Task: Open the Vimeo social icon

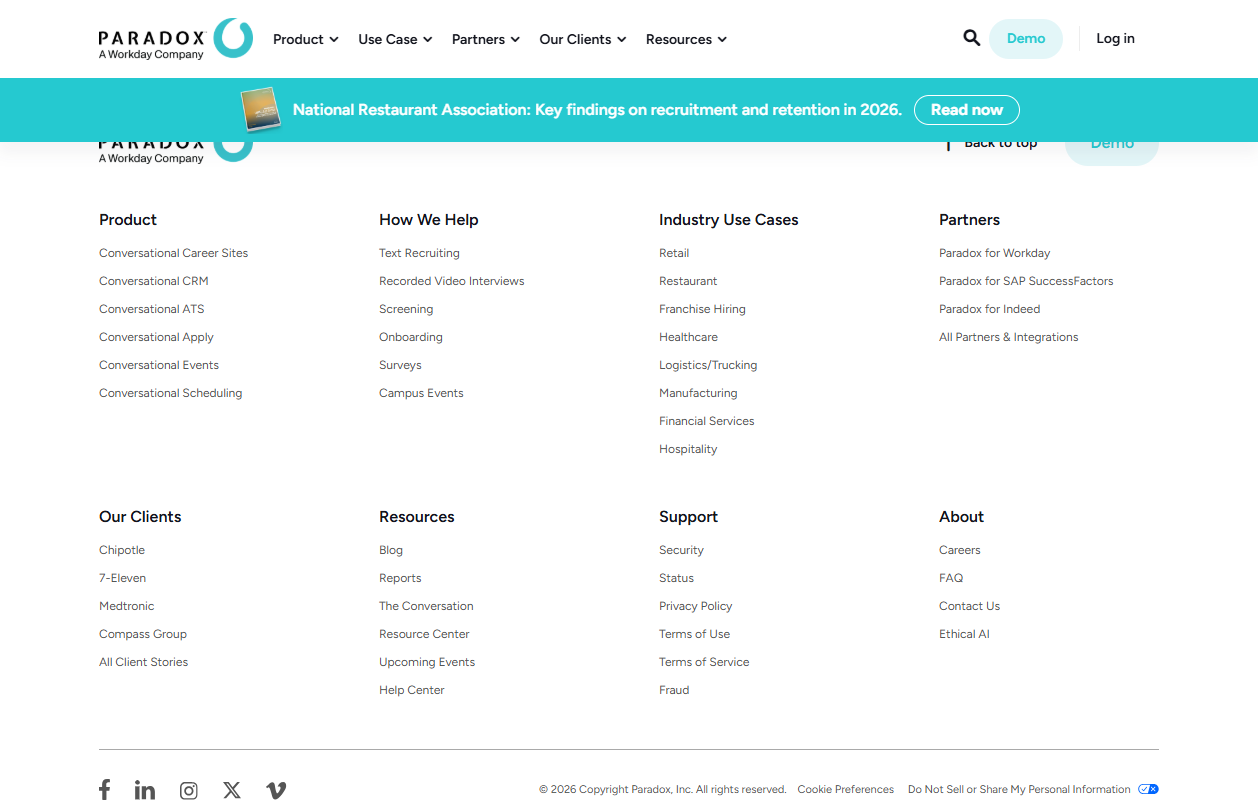Action: 276,790
